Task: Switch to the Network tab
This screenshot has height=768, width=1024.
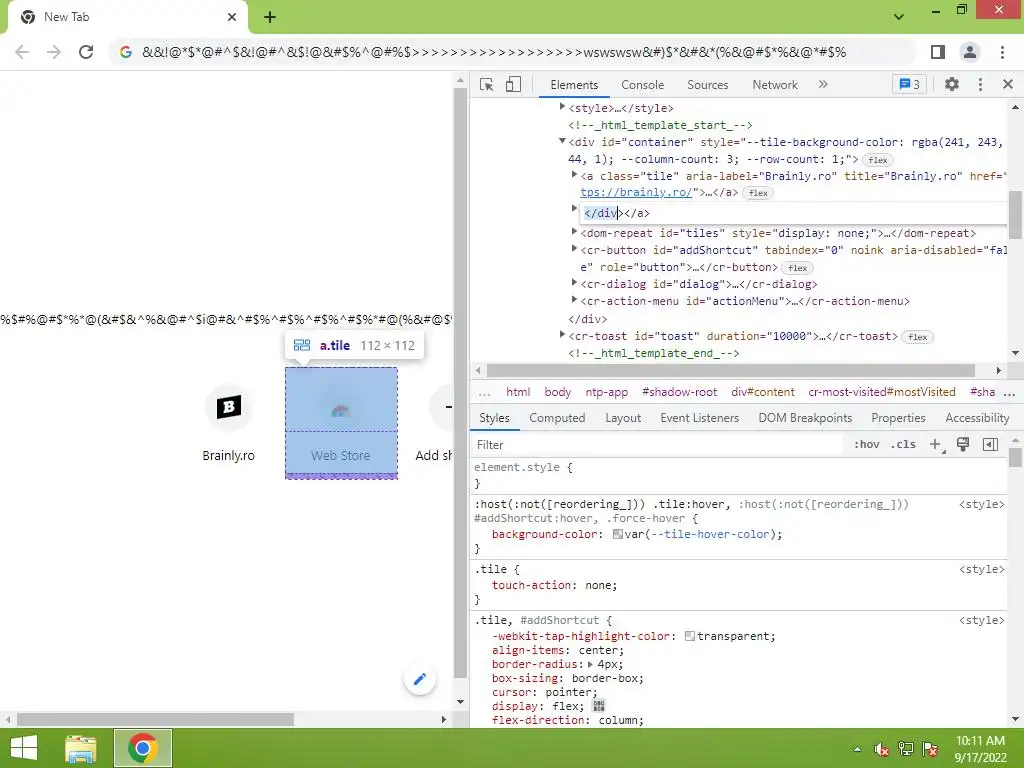Action: point(775,85)
